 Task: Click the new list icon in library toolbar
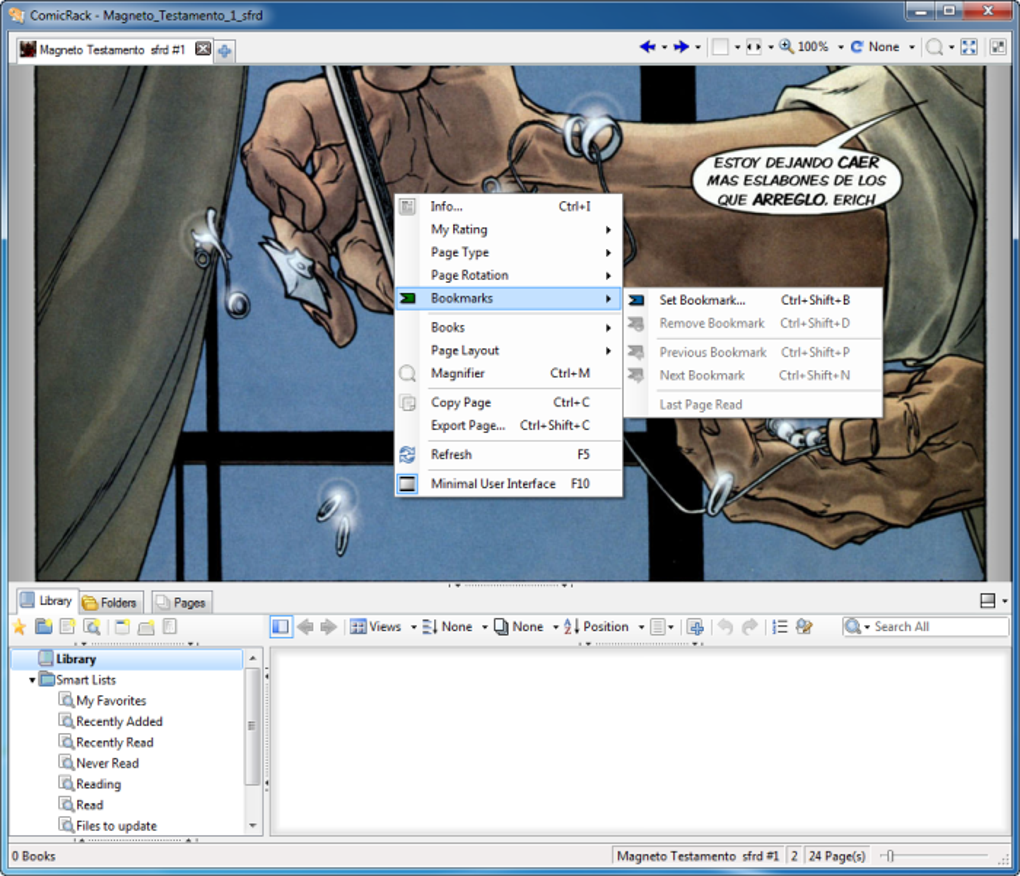68,627
